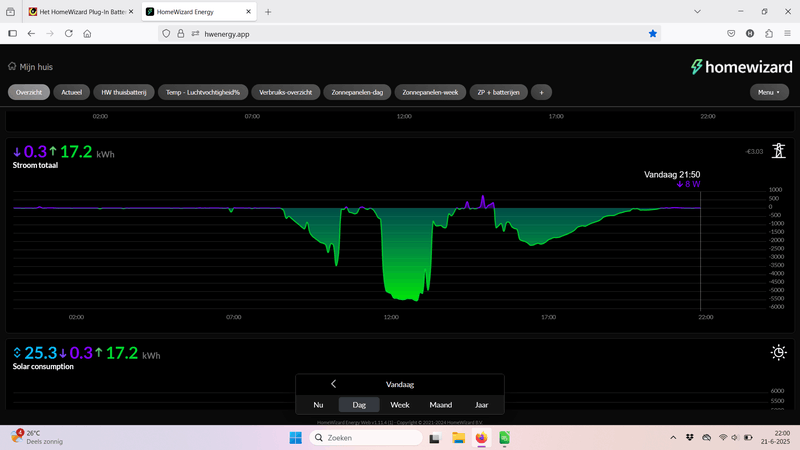The image size is (800, 450).
Task: Add a new dashboard with plus button
Action: pos(541,92)
